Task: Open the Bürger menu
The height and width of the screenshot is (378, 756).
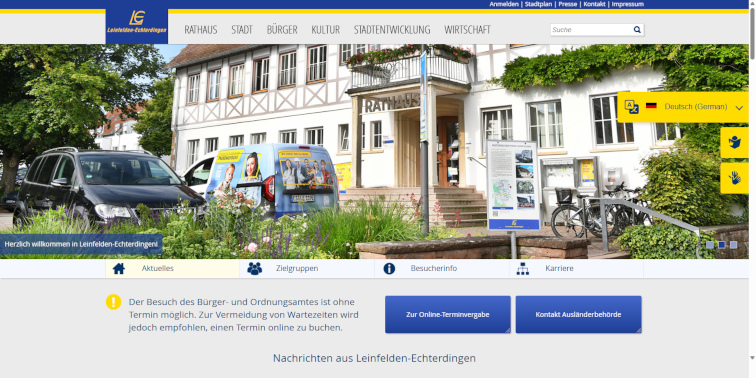Action: (282, 30)
